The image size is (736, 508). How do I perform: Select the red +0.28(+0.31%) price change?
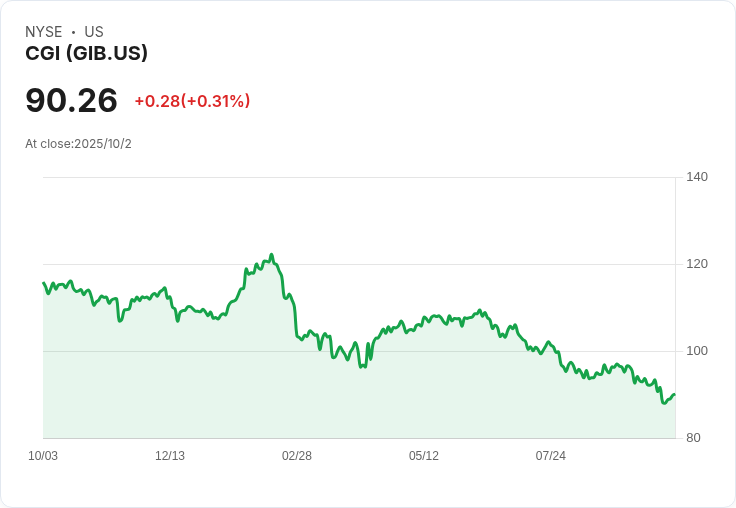point(192,101)
